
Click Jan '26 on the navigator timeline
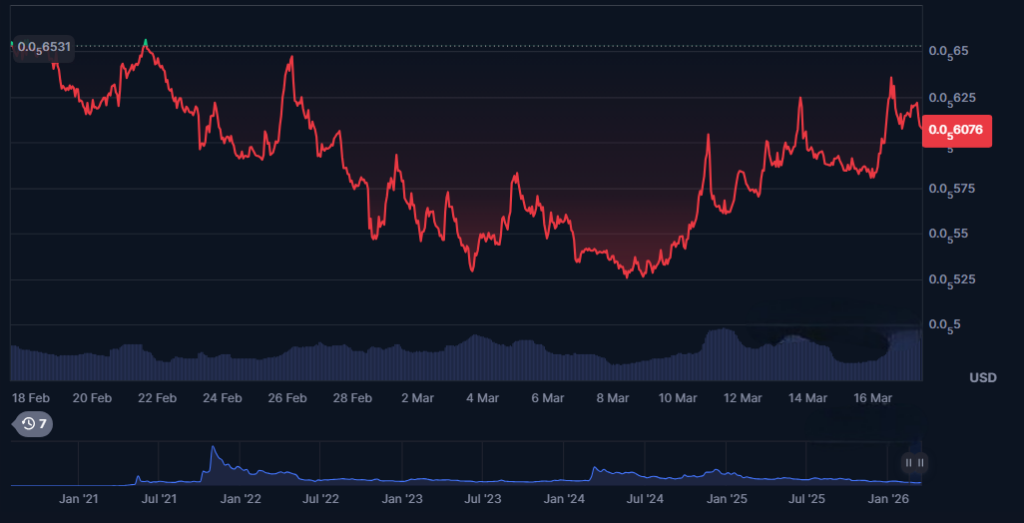(x=888, y=497)
